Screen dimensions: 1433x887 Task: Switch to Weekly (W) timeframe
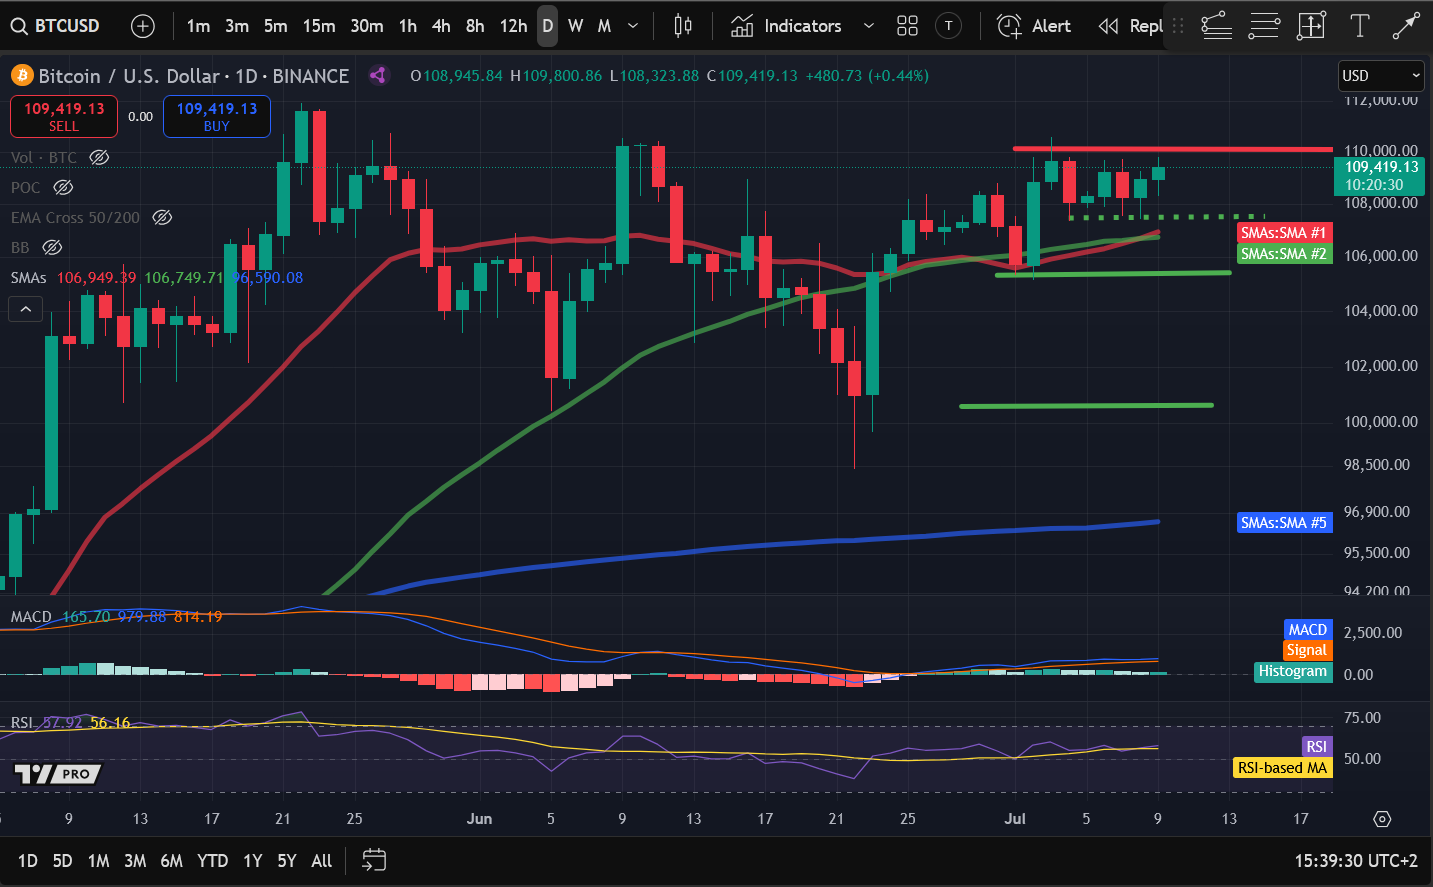click(576, 26)
